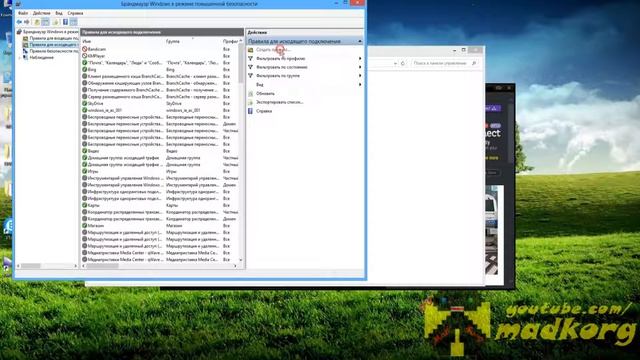Open the Файл menu
640x360 pixels.
click(x=23, y=13)
